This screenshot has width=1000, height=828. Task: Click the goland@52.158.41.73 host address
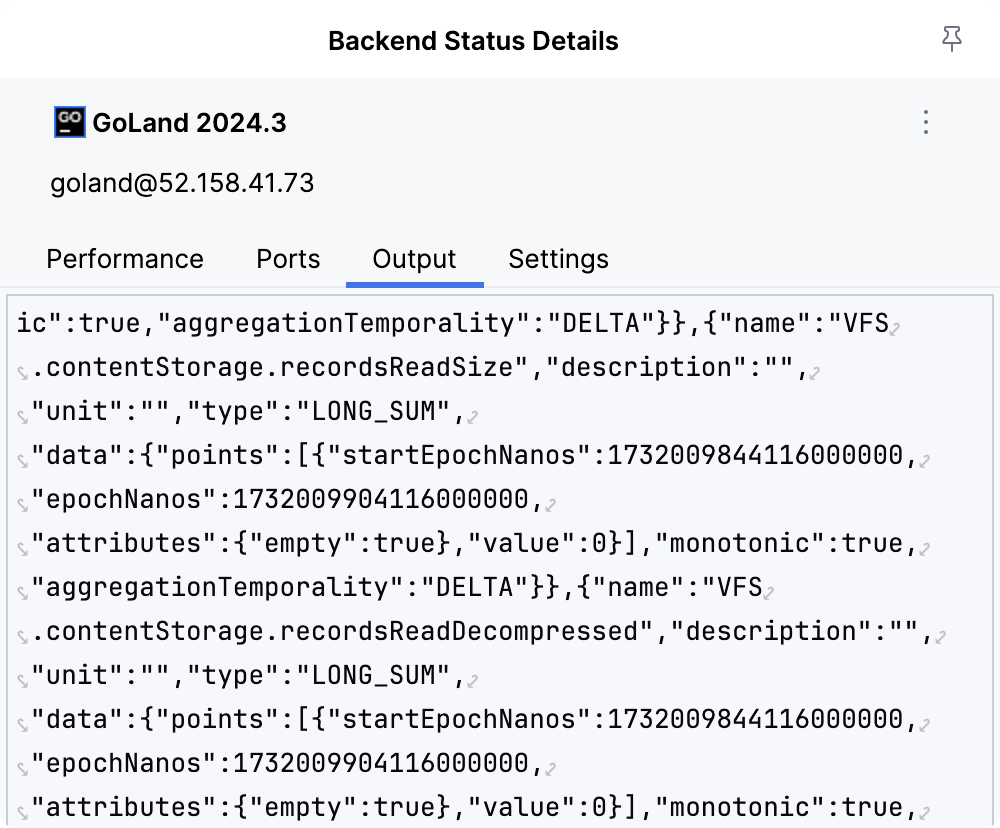pos(182,183)
